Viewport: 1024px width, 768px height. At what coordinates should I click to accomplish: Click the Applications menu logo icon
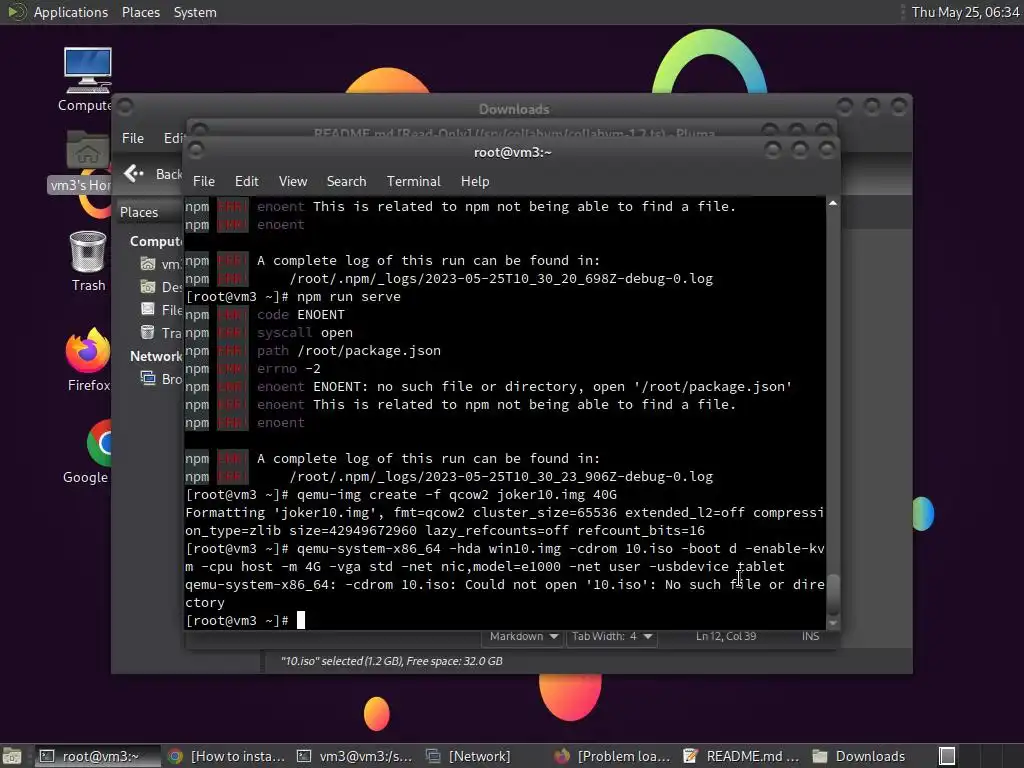16,12
